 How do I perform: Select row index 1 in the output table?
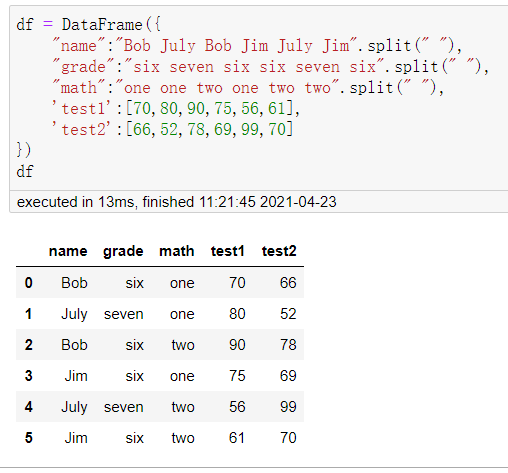[x=29, y=314]
